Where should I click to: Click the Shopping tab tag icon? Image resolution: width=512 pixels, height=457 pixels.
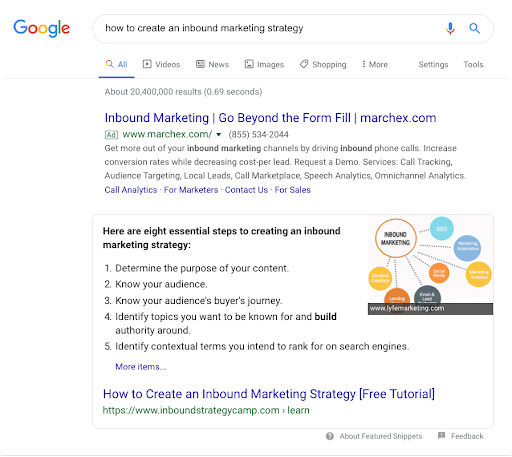pos(304,64)
